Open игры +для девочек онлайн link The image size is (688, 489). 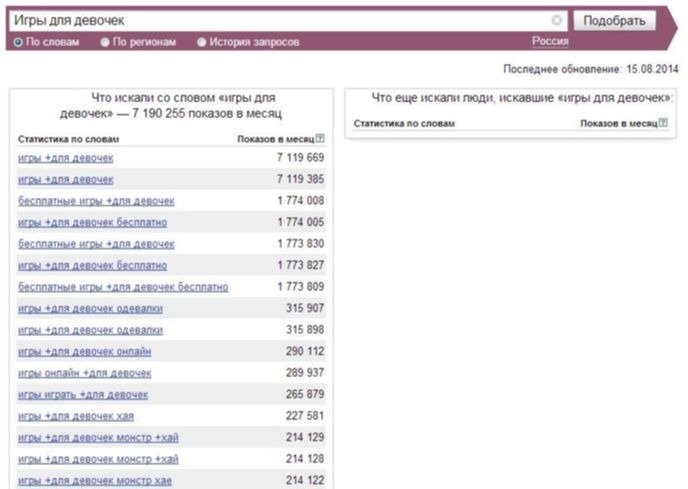(x=85, y=352)
